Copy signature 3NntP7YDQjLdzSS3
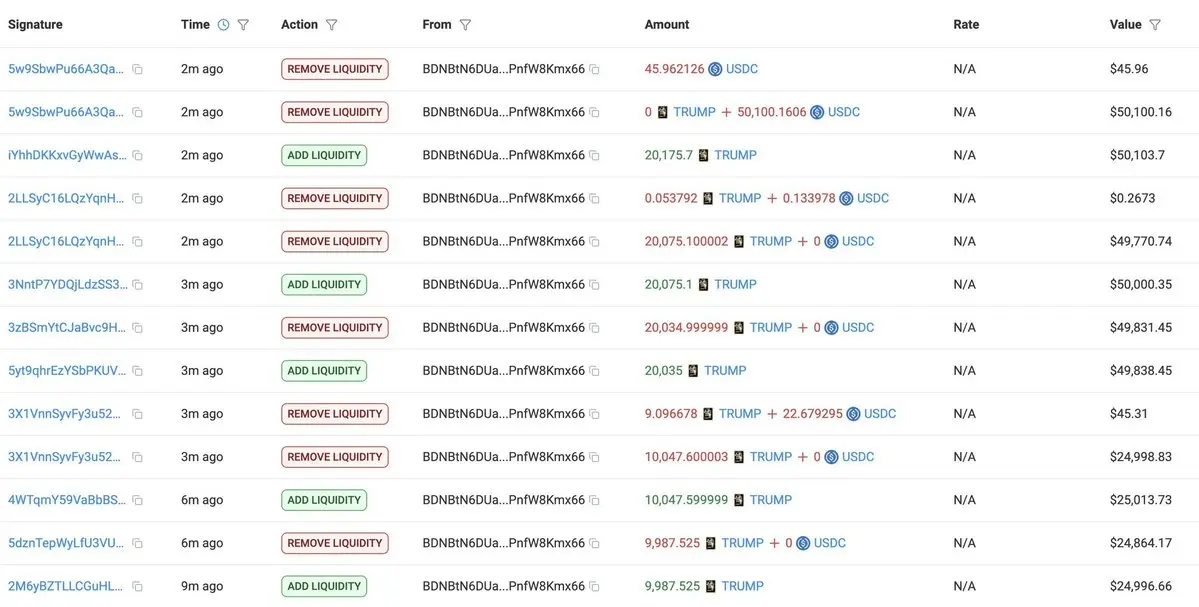Screen dimensions: 1199x607 pyautogui.click(x=138, y=284)
